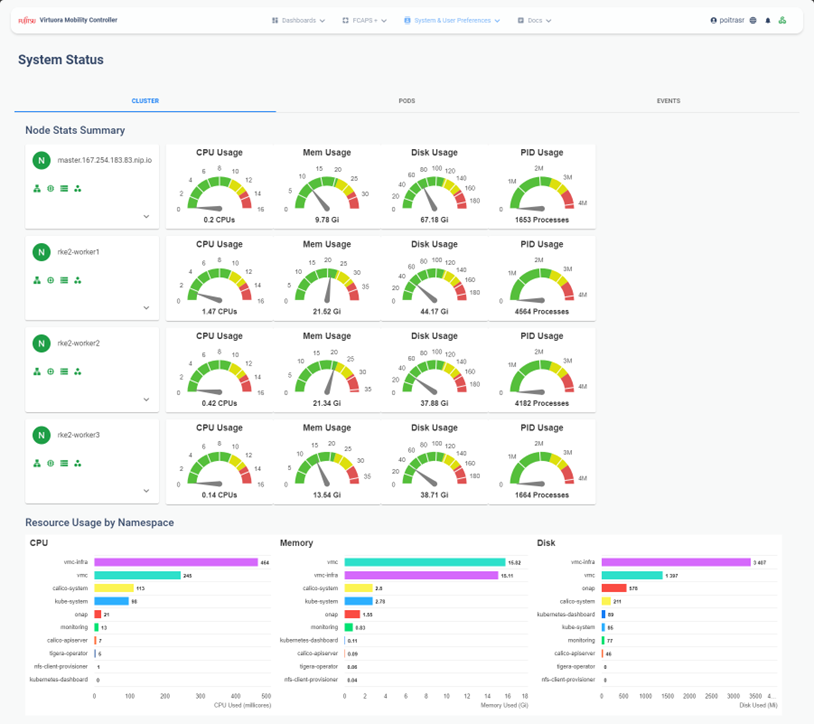This screenshot has width=814, height=724.
Task: Switch to the PODS tab
Action: click(406, 101)
